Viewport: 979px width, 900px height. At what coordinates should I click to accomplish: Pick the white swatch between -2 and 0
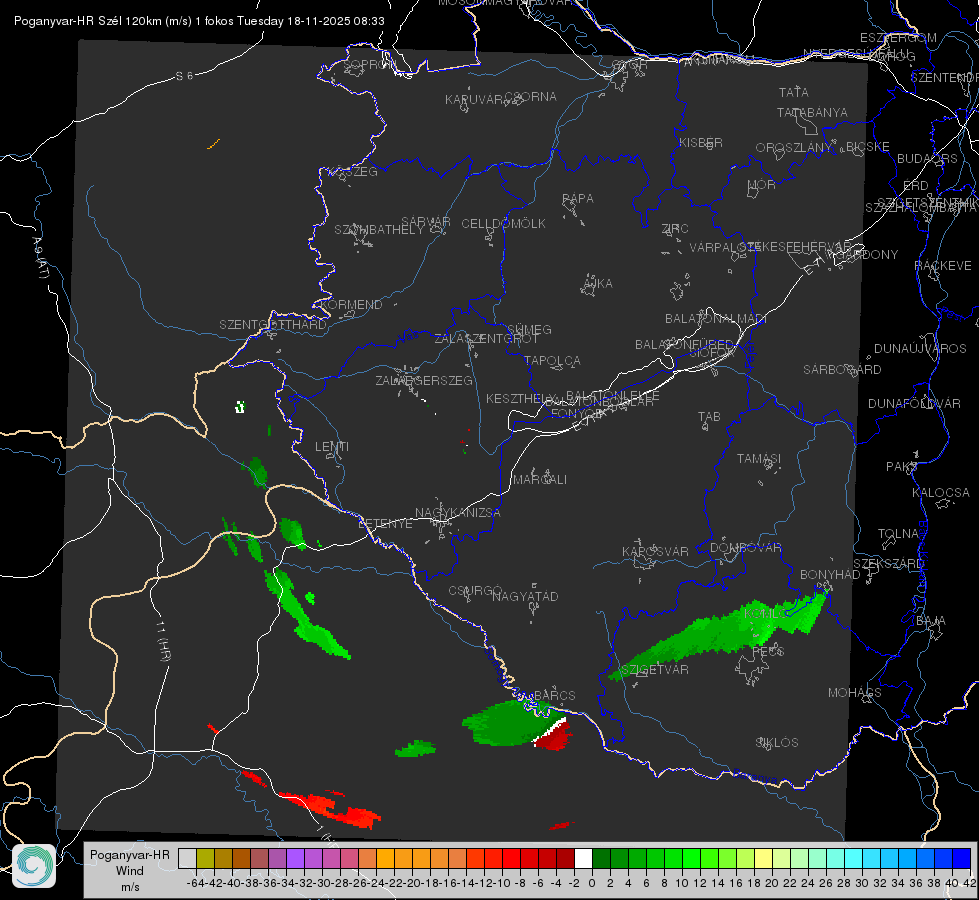pyautogui.click(x=583, y=858)
